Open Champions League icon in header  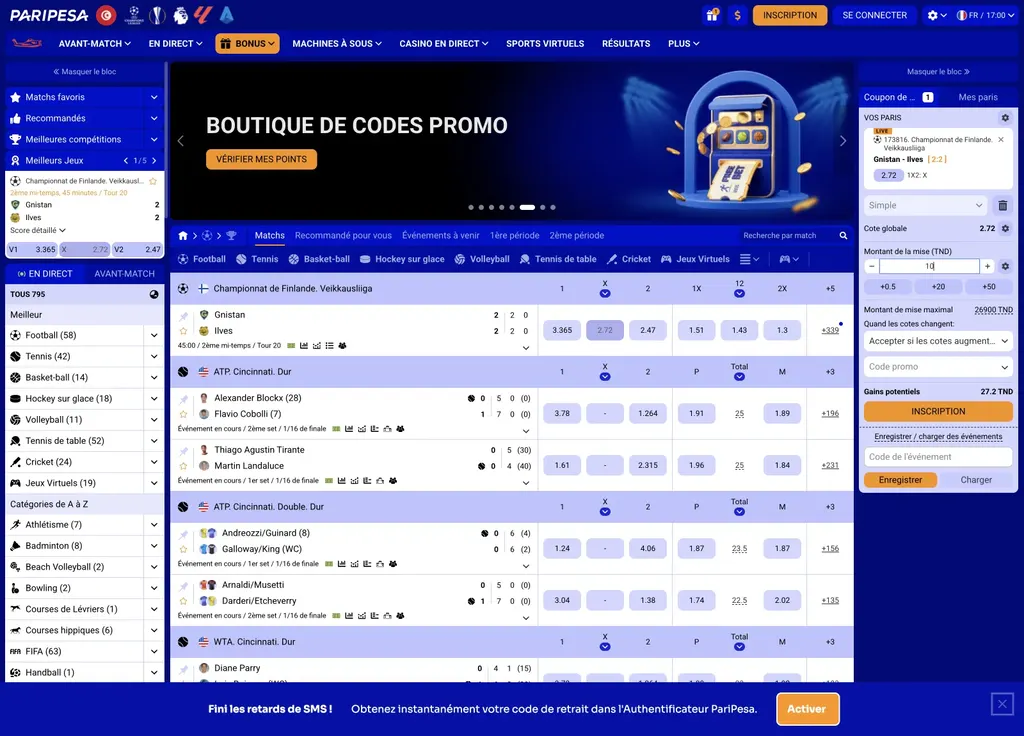click(134, 15)
